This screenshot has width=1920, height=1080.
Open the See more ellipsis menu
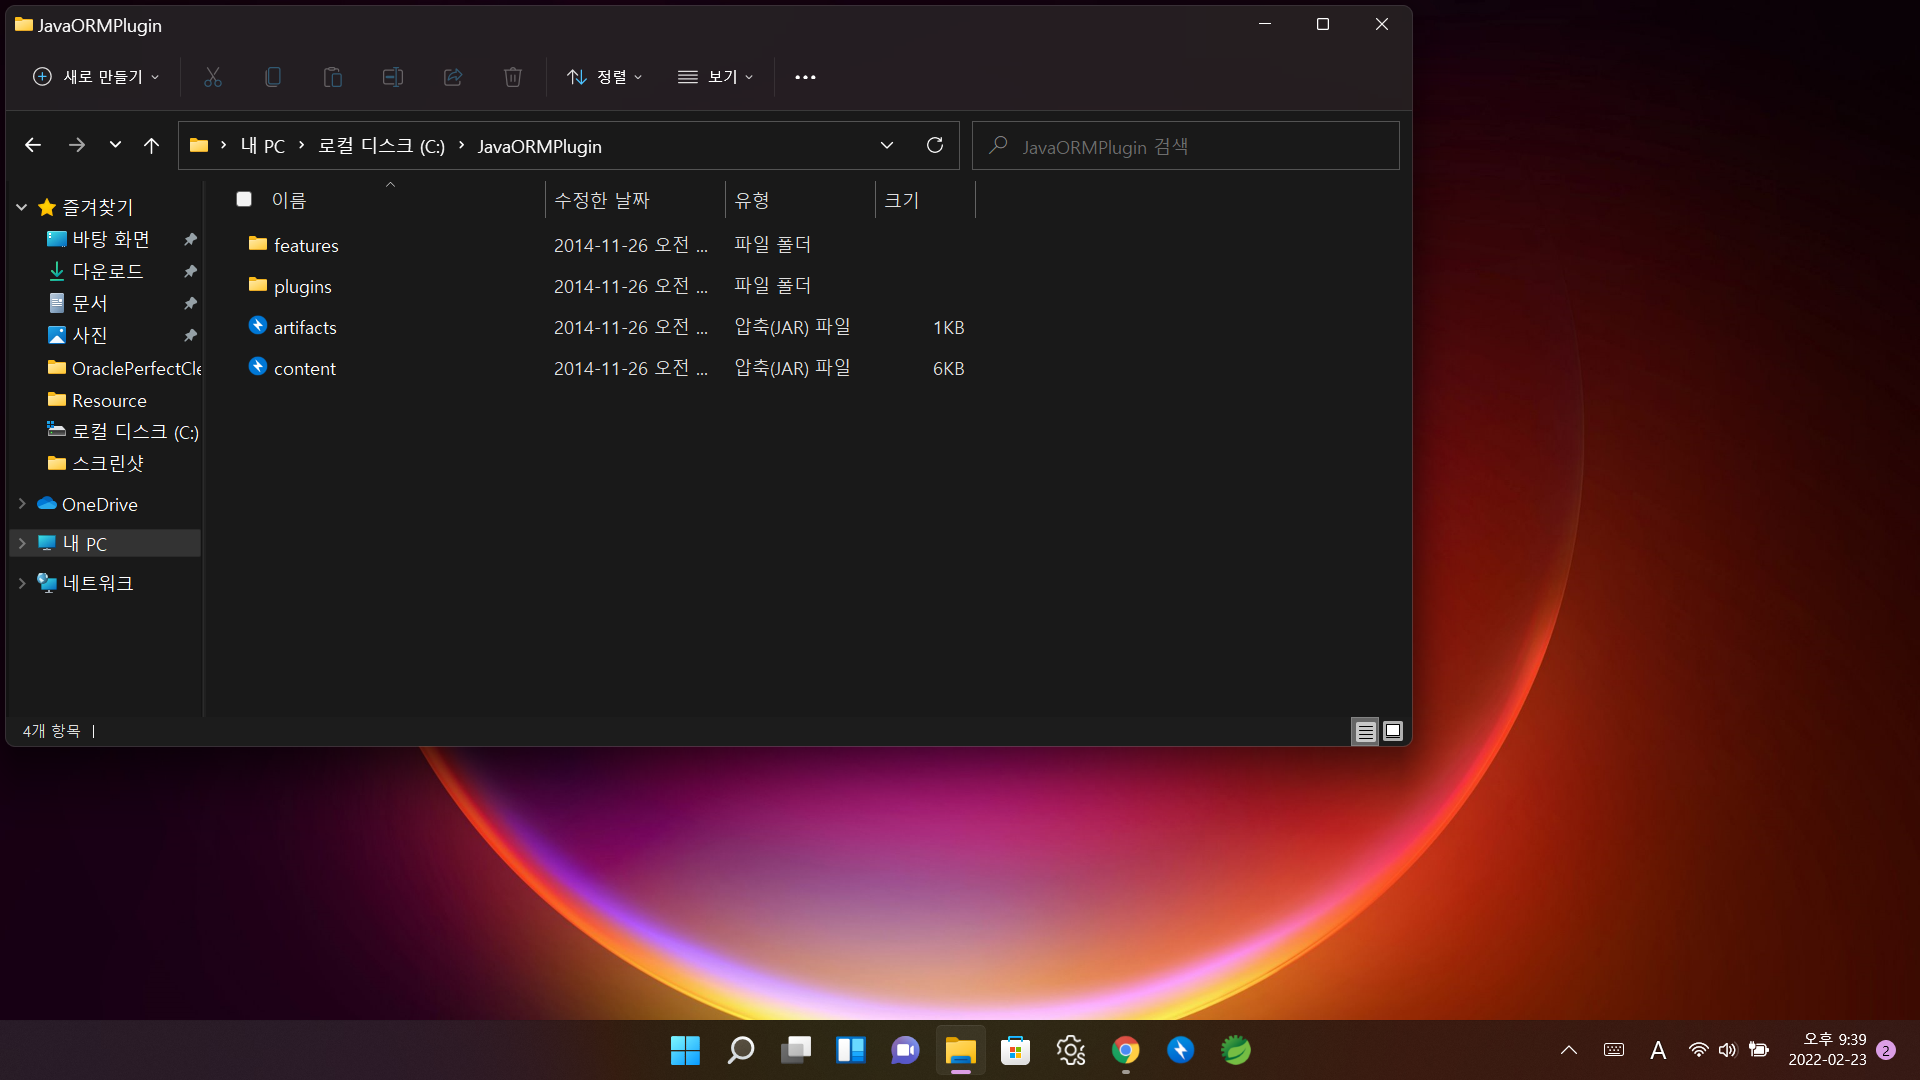tap(805, 77)
